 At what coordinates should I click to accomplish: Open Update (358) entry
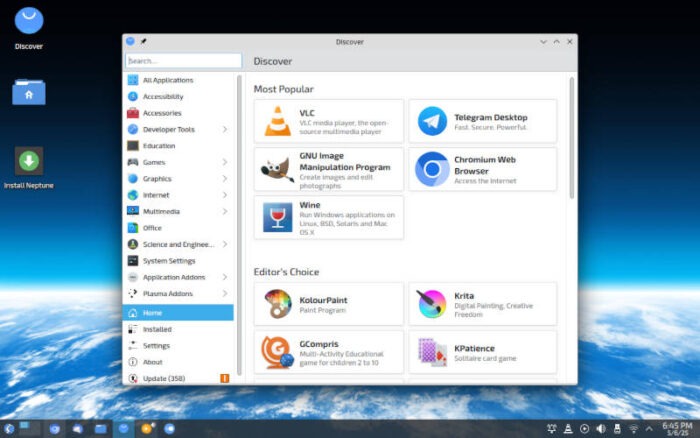point(178,378)
